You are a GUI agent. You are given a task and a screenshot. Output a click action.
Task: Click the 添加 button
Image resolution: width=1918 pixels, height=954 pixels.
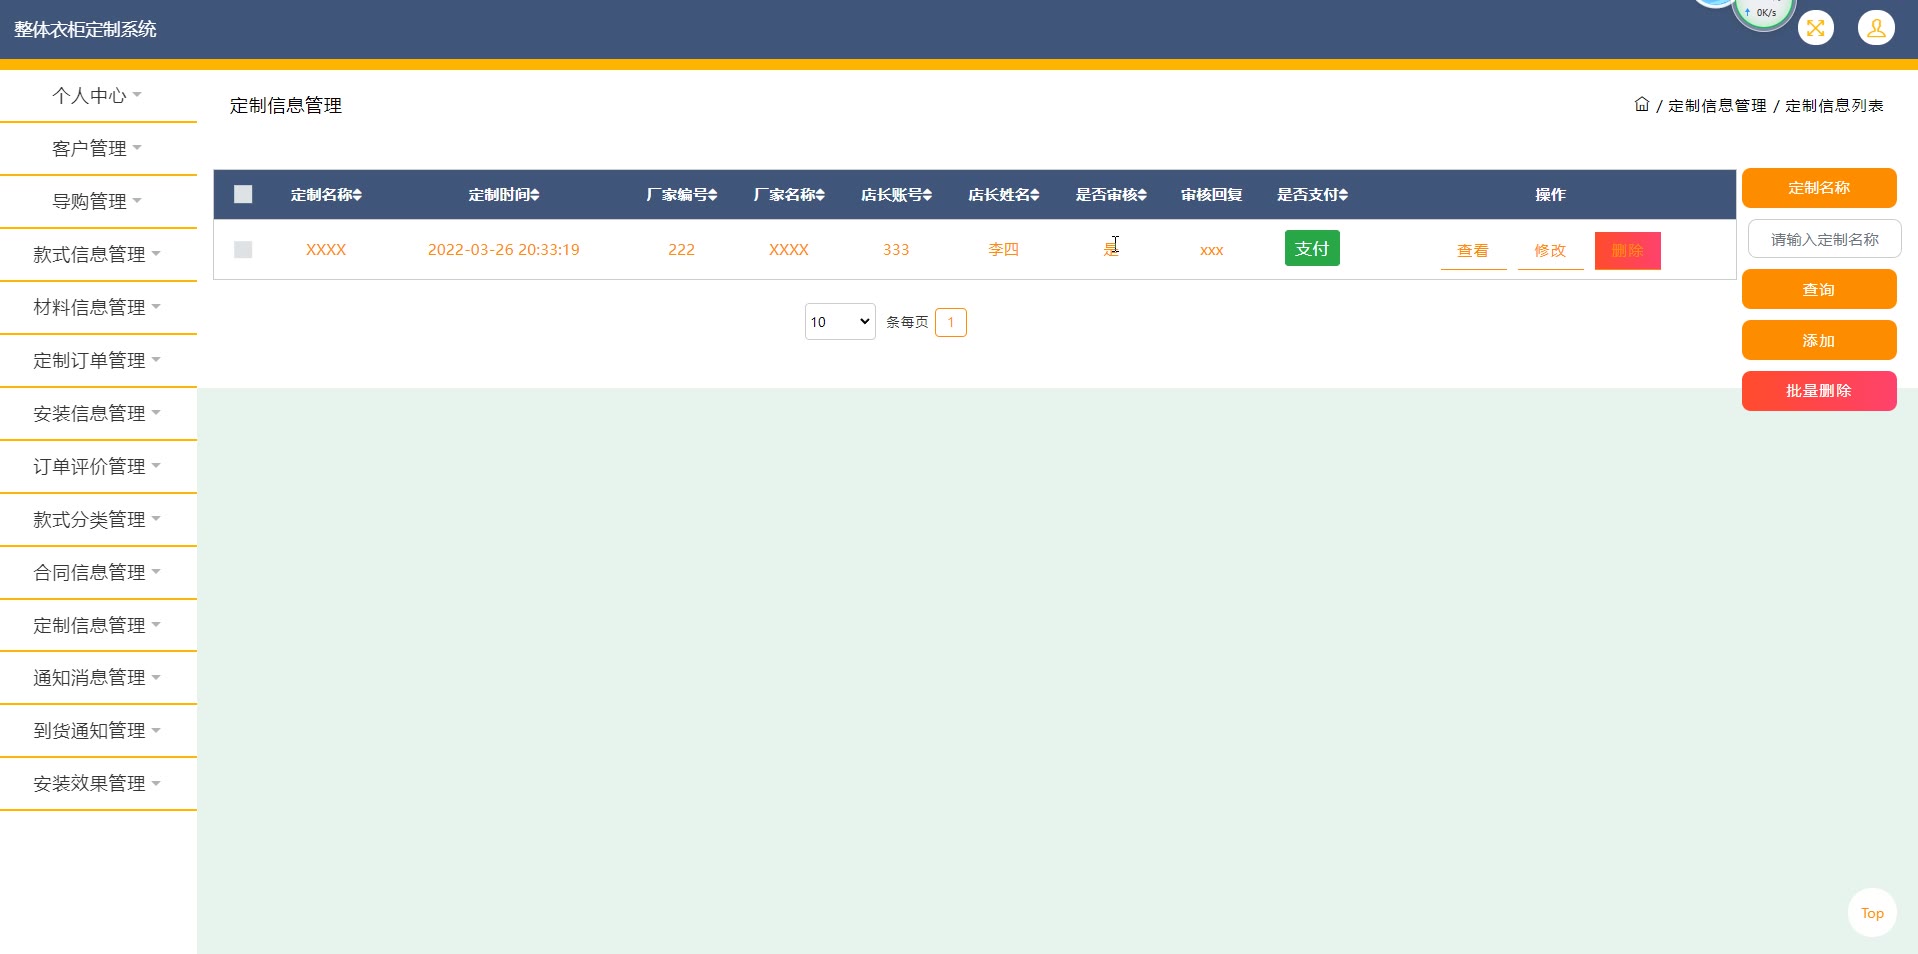point(1819,340)
